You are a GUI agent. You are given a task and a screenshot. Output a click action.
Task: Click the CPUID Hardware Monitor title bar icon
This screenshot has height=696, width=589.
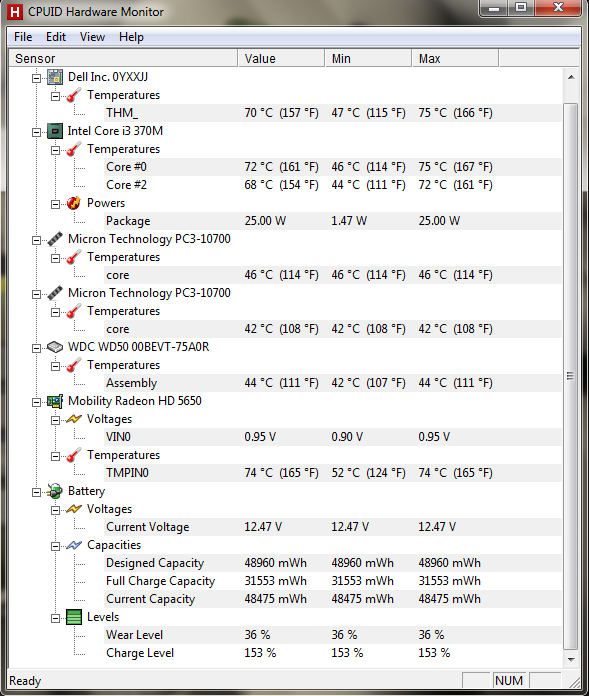pyautogui.click(x=15, y=12)
